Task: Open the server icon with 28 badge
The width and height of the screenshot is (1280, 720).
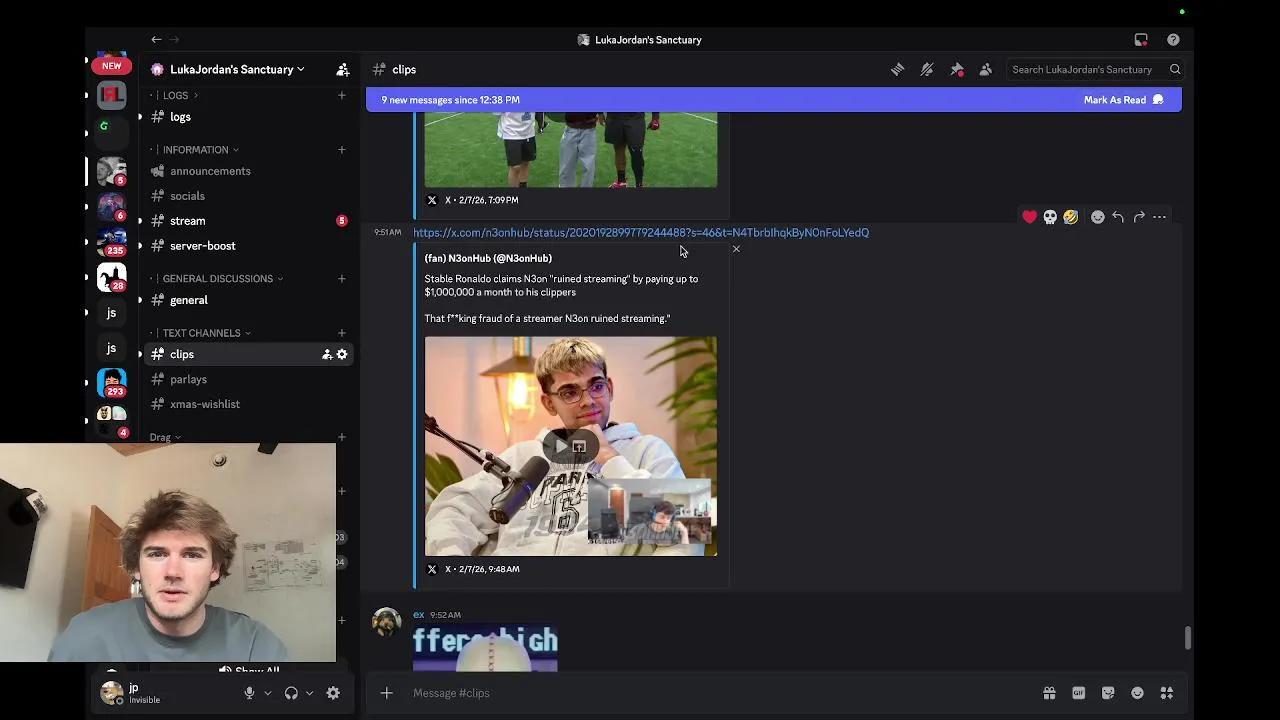Action: tap(111, 277)
